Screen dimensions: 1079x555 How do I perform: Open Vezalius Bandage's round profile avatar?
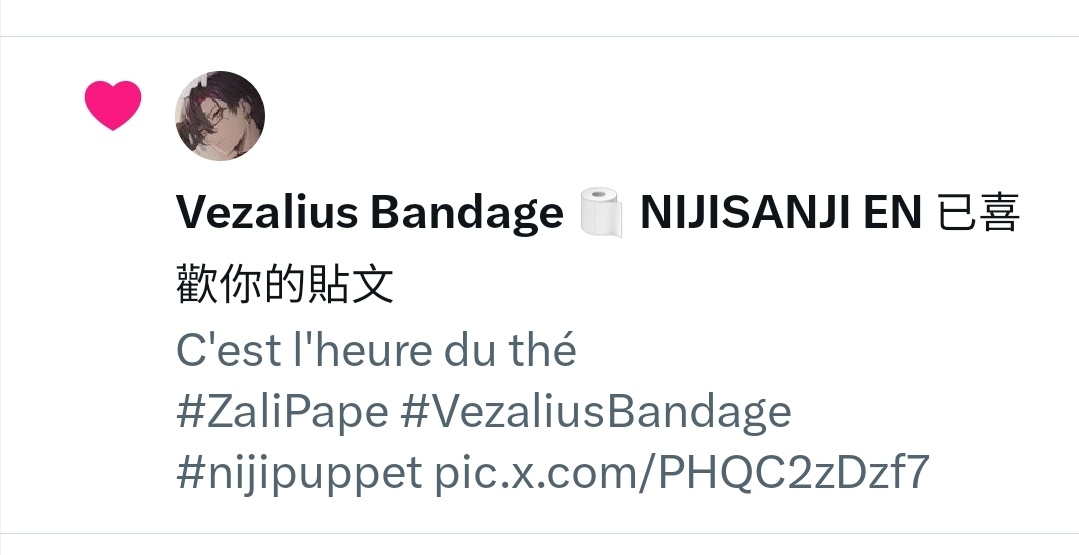click(220, 116)
